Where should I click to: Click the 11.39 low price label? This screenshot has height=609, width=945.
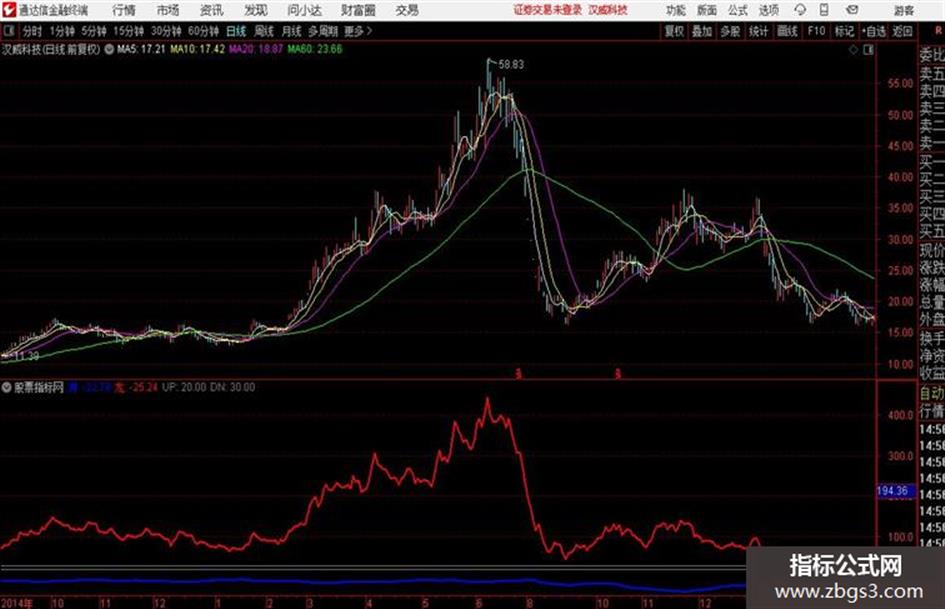click(27, 356)
